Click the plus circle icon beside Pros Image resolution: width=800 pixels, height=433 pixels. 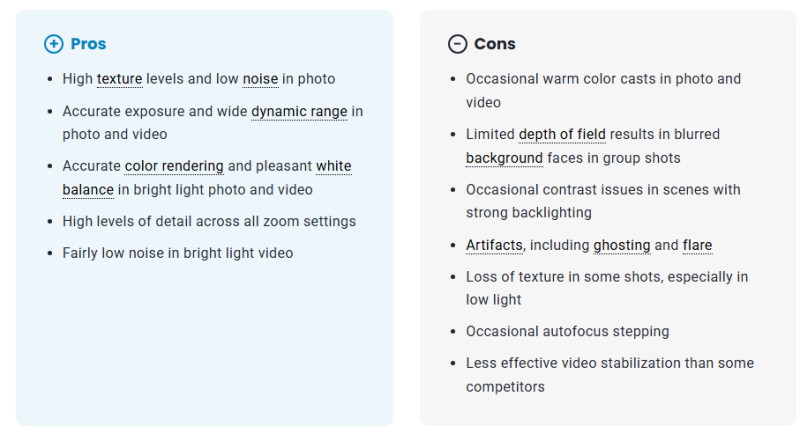(x=54, y=44)
